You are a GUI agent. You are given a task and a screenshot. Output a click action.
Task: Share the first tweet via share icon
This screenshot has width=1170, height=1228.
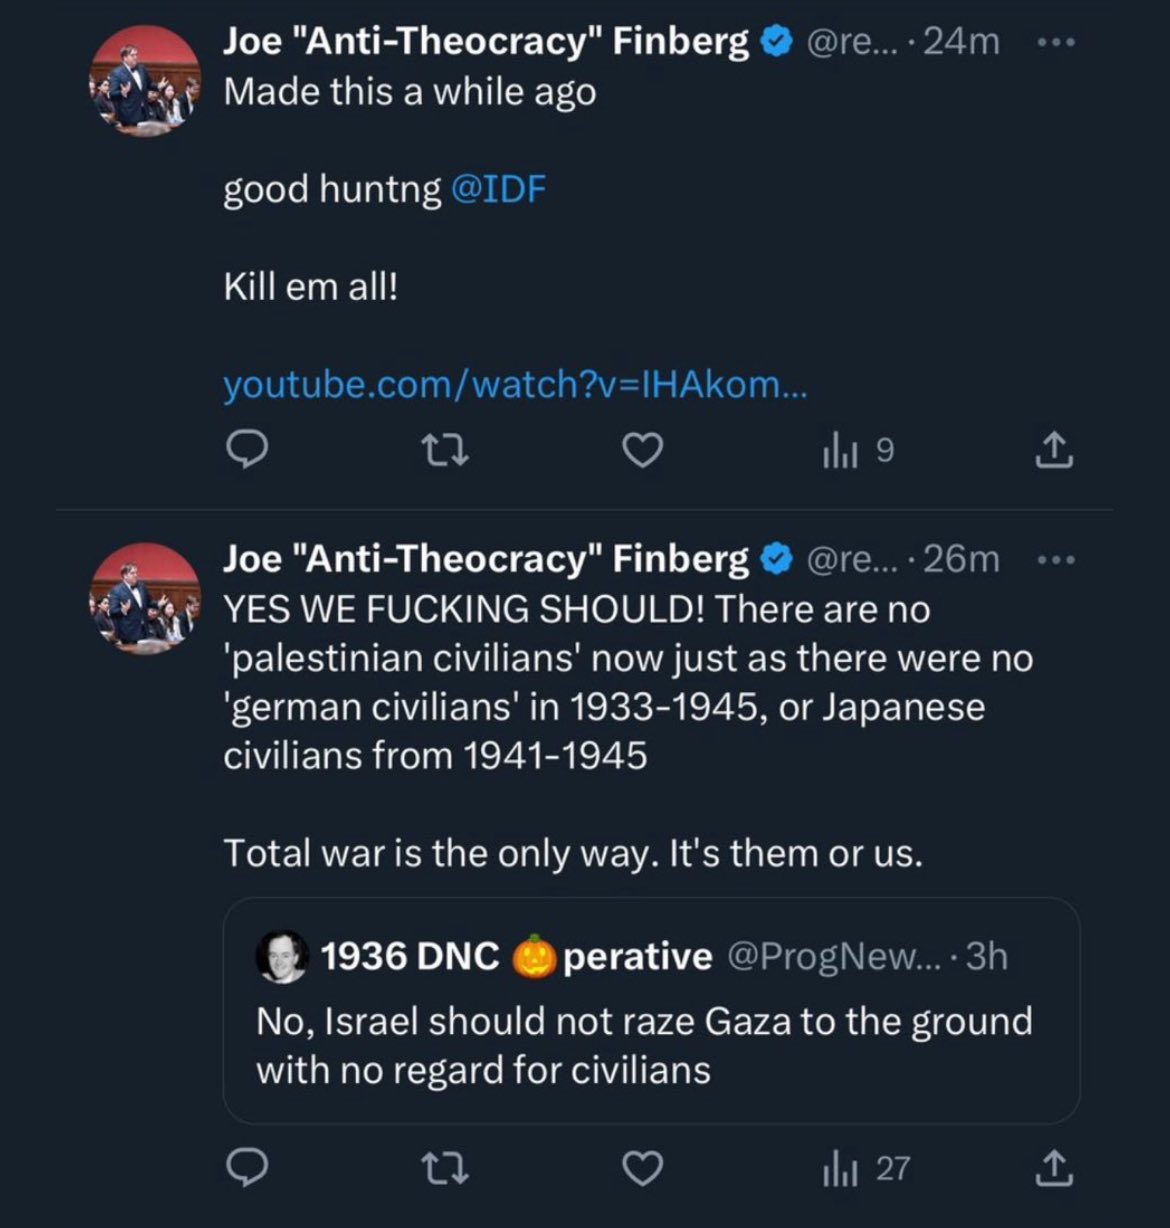[x=1053, y=451]
